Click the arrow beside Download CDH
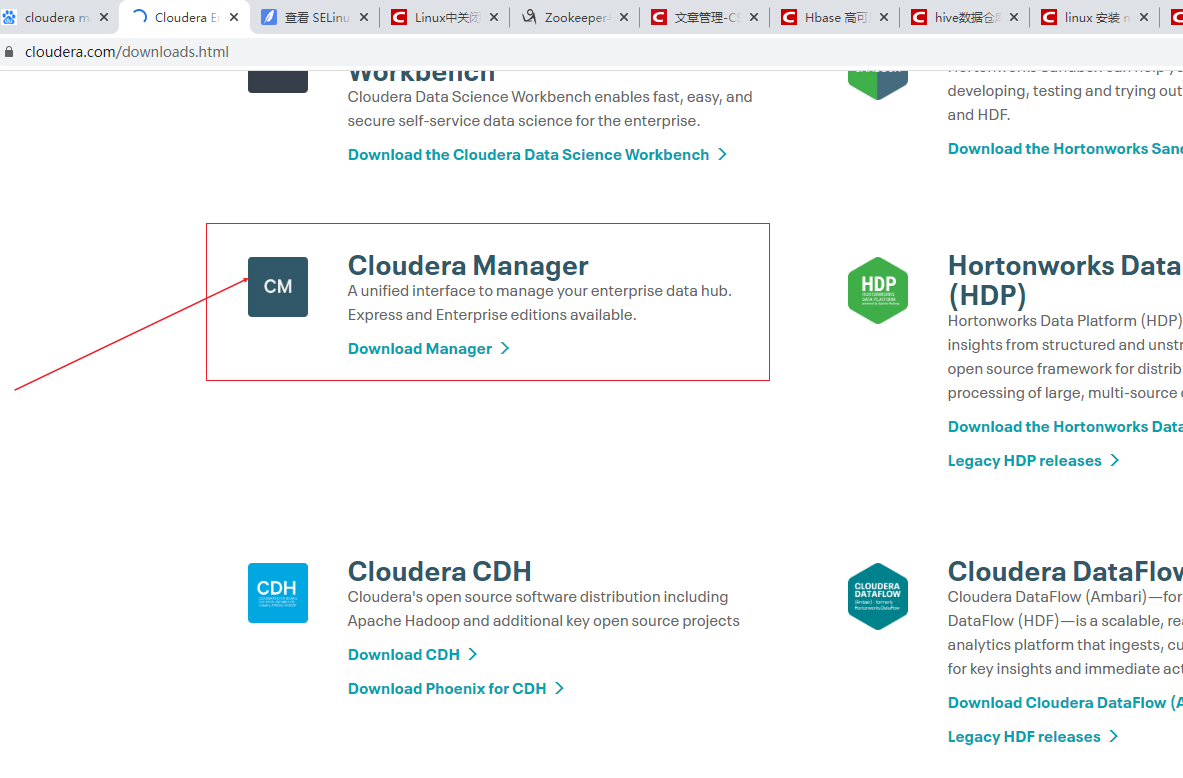Screen dimensions: 1183x778 click(473, 654)
